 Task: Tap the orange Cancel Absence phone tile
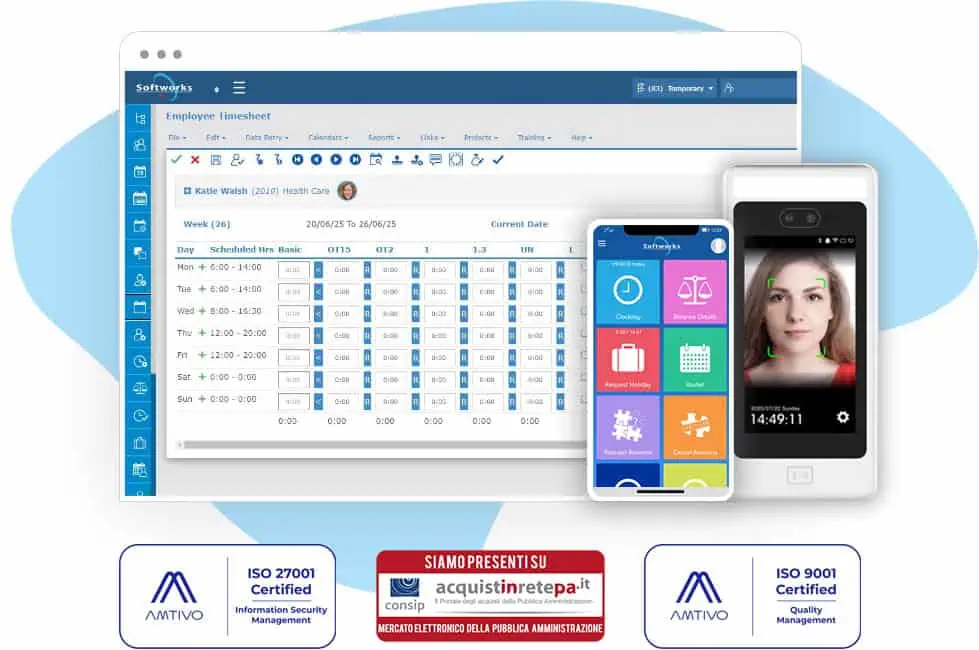pos(694,427)
